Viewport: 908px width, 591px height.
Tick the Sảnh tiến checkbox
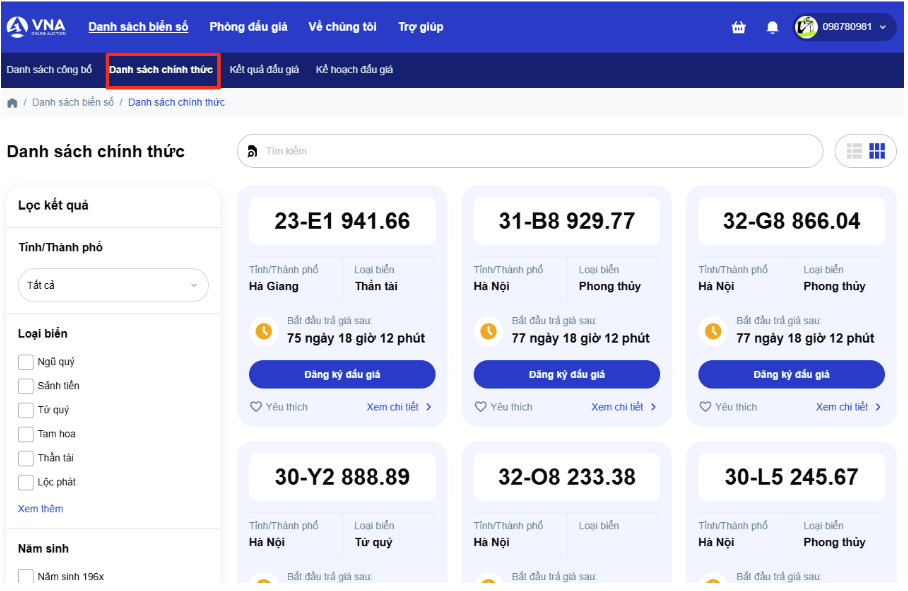coord(25,386)
